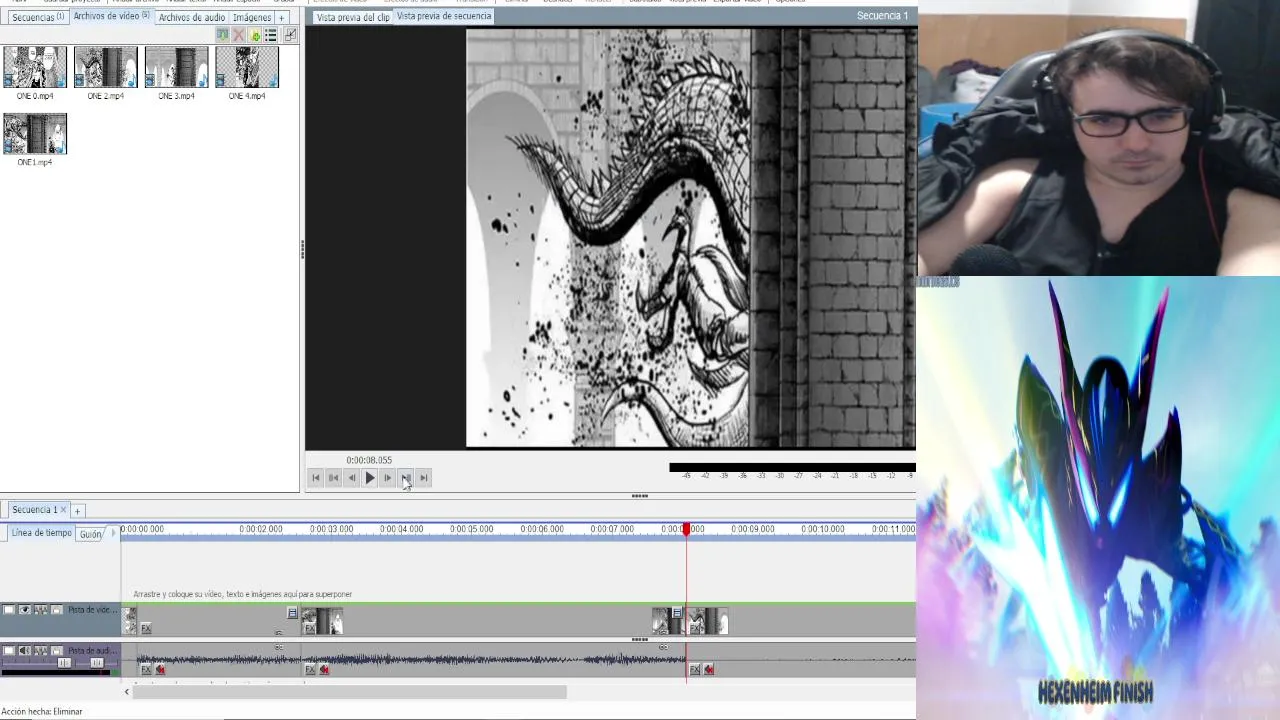Click red speaker icon on first audio clip
This screenshot has width=1280, height=720.
[x=160, y=669]
